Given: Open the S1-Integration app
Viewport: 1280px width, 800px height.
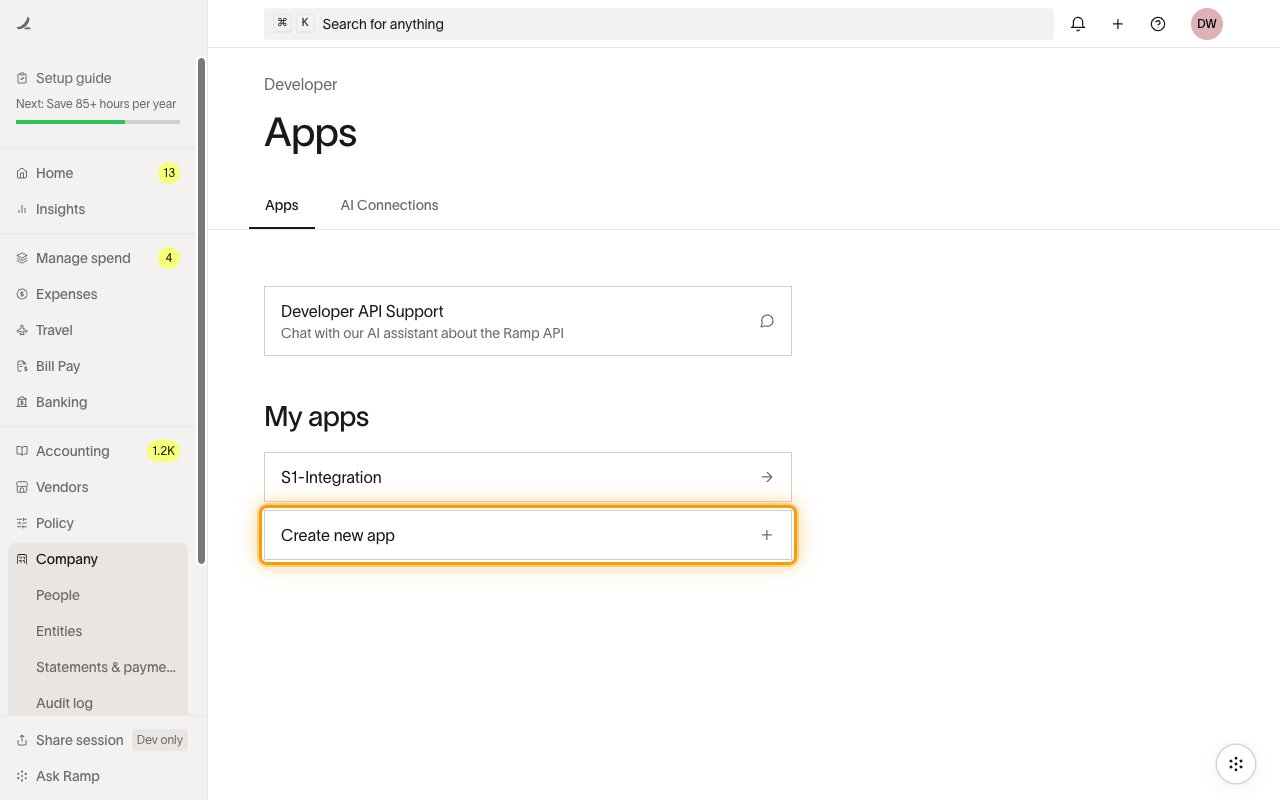Looking at the screenshot, I should click(528, 477).
